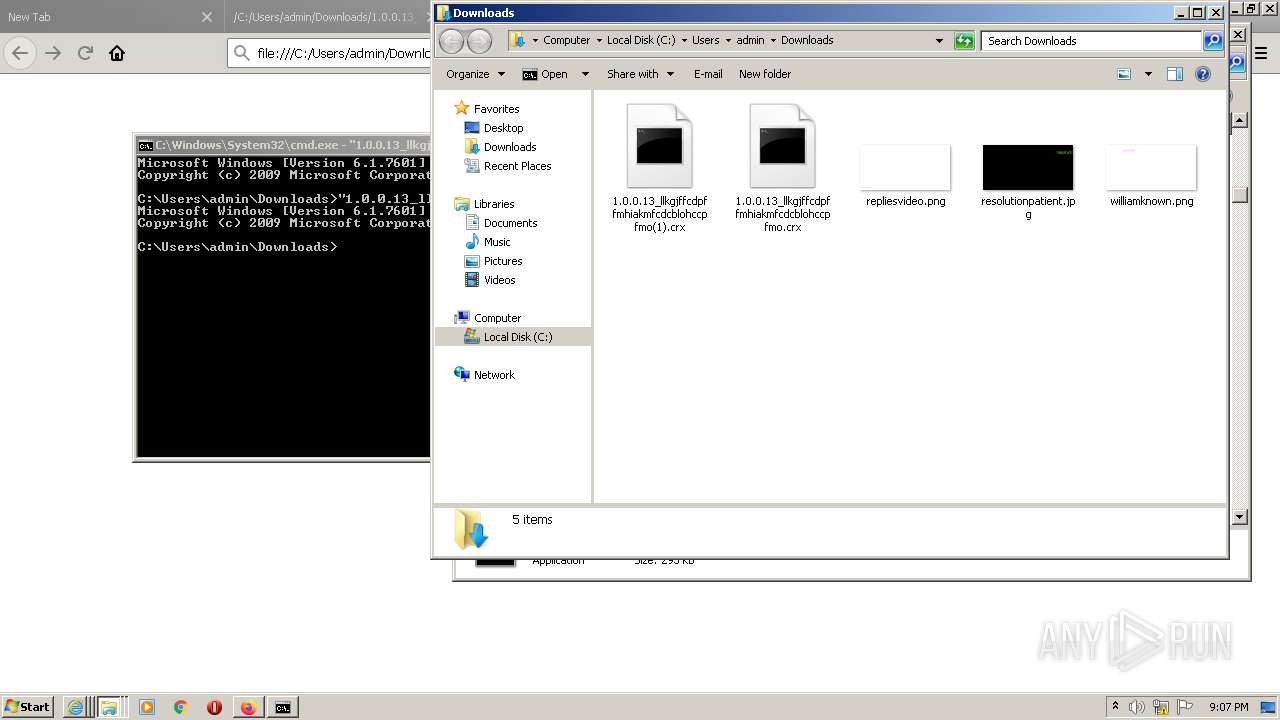Click the Search Downloads input field

pos(1091,41)
